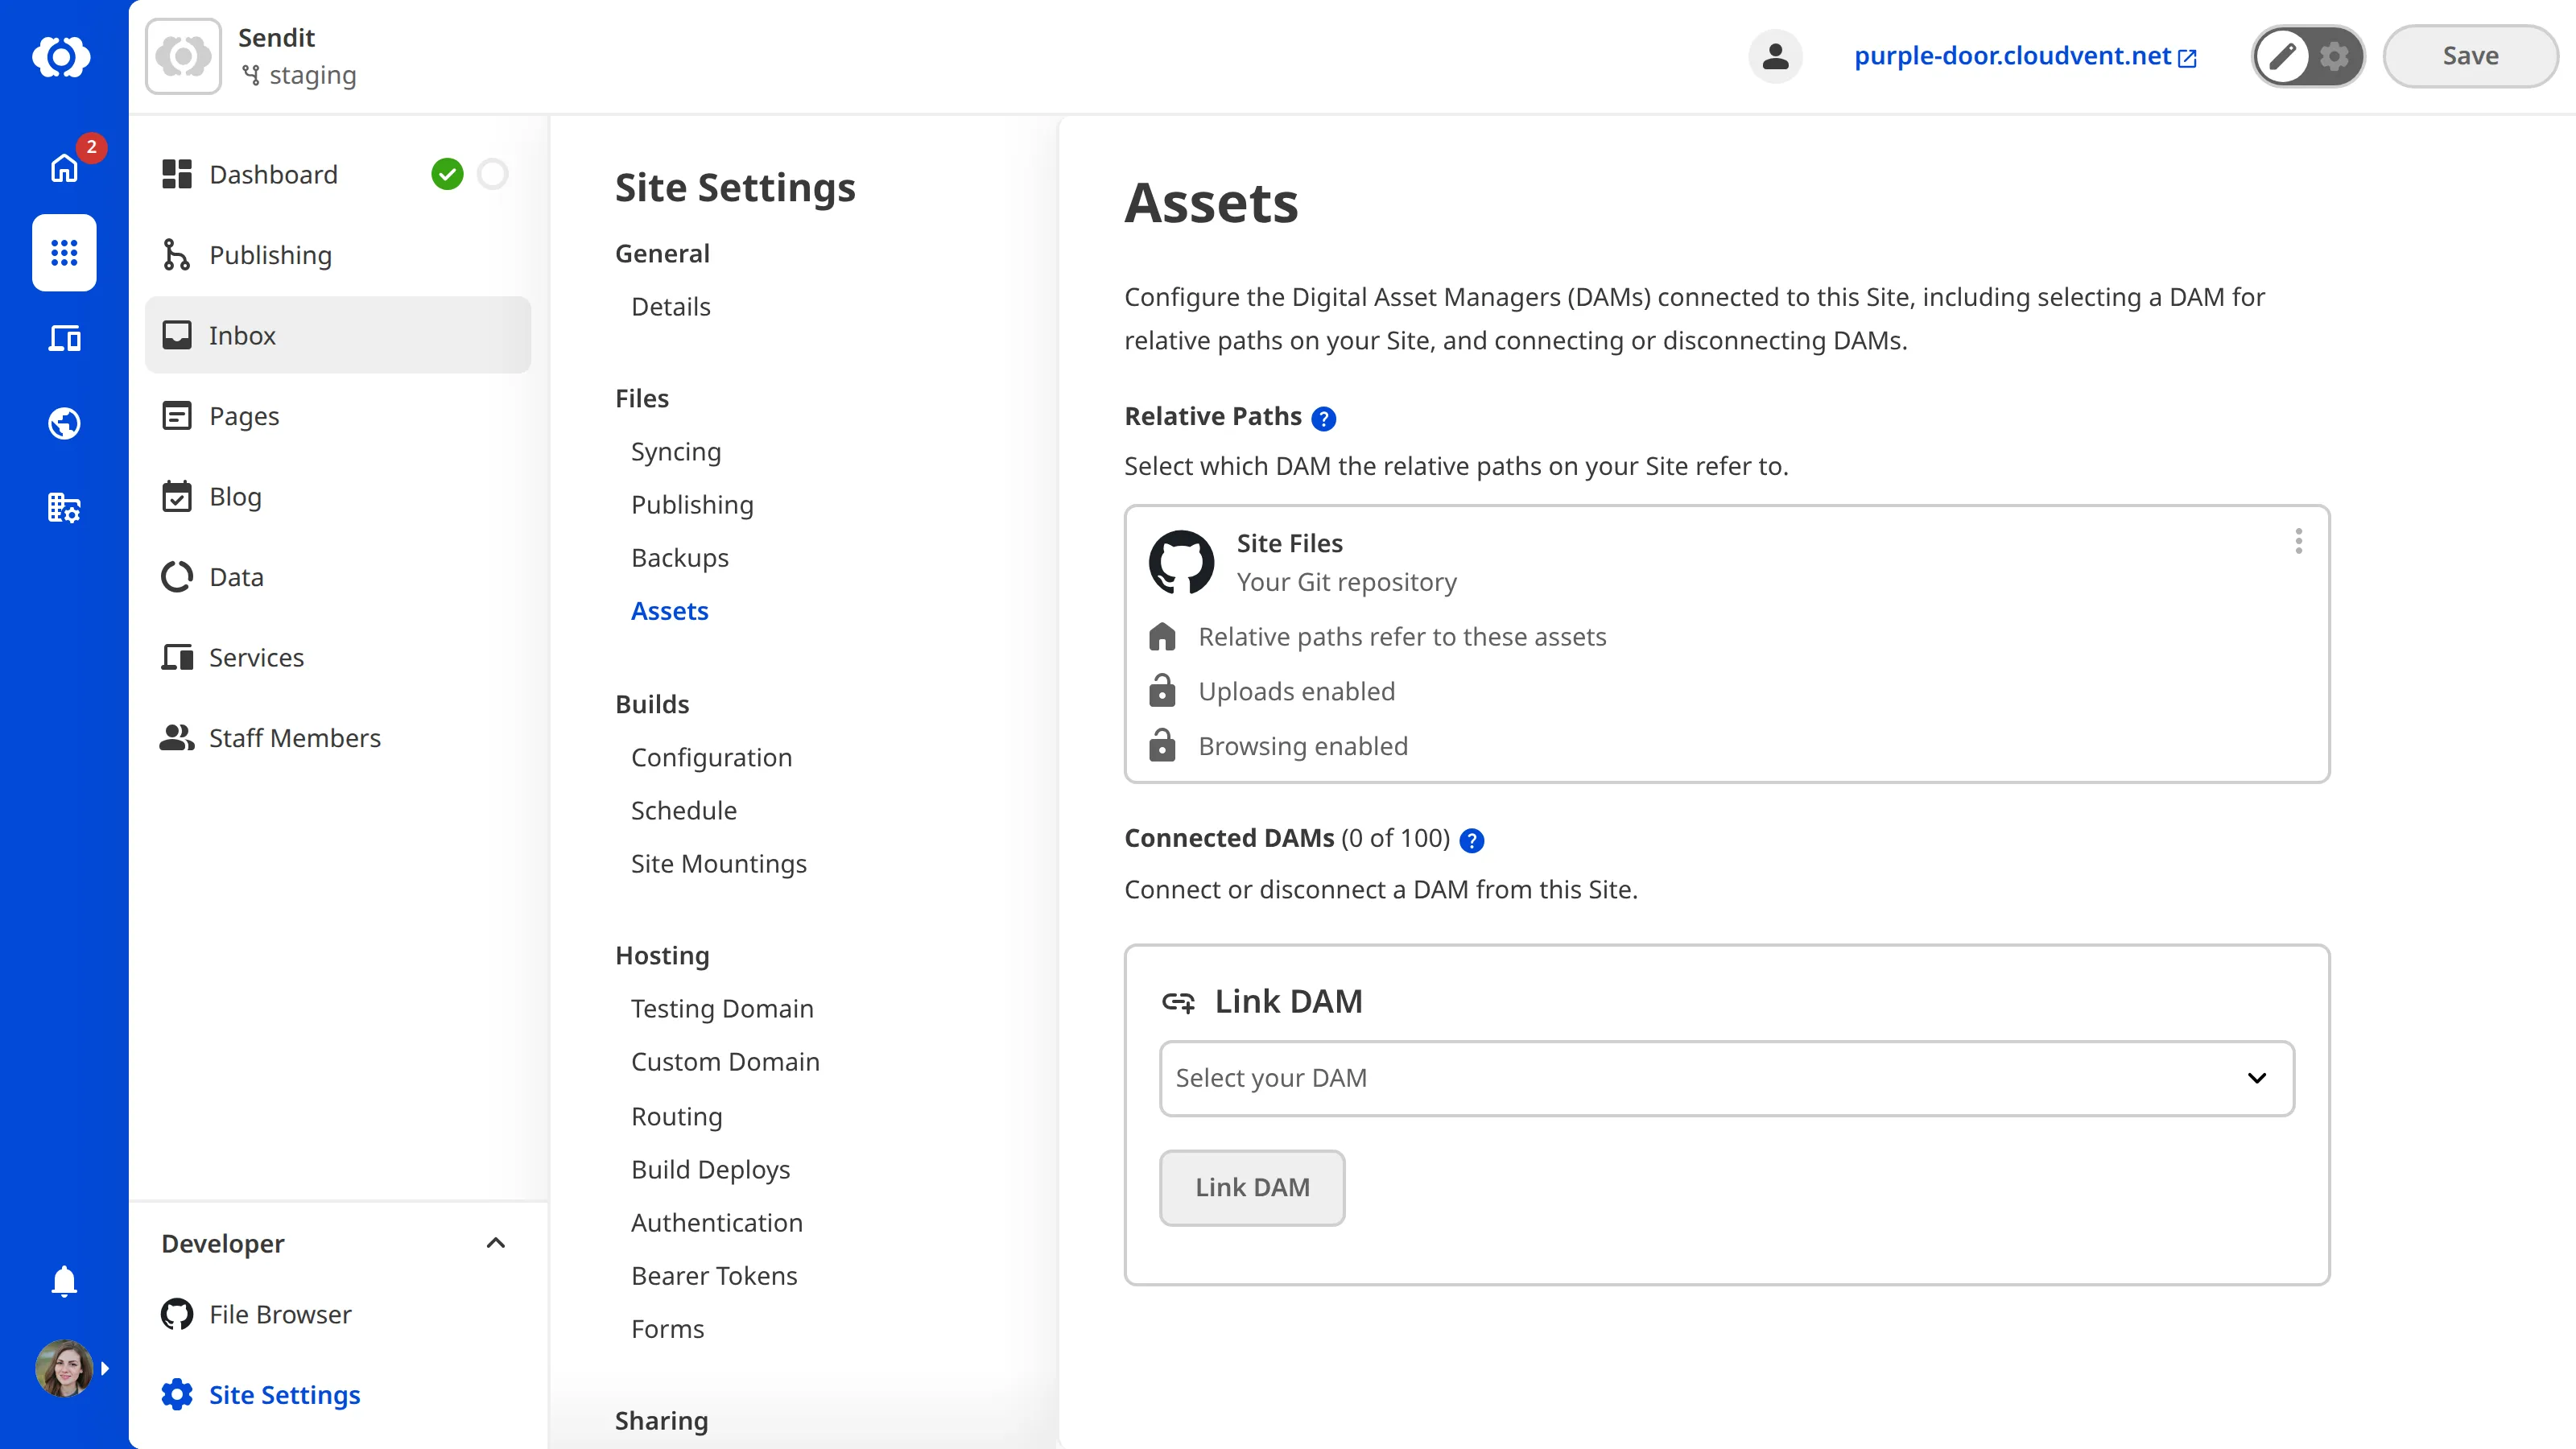Image resolution: width=2576 pixels, height=1449 pixels.
Task: Click the Save button
Action: (x=2469, y=56)
